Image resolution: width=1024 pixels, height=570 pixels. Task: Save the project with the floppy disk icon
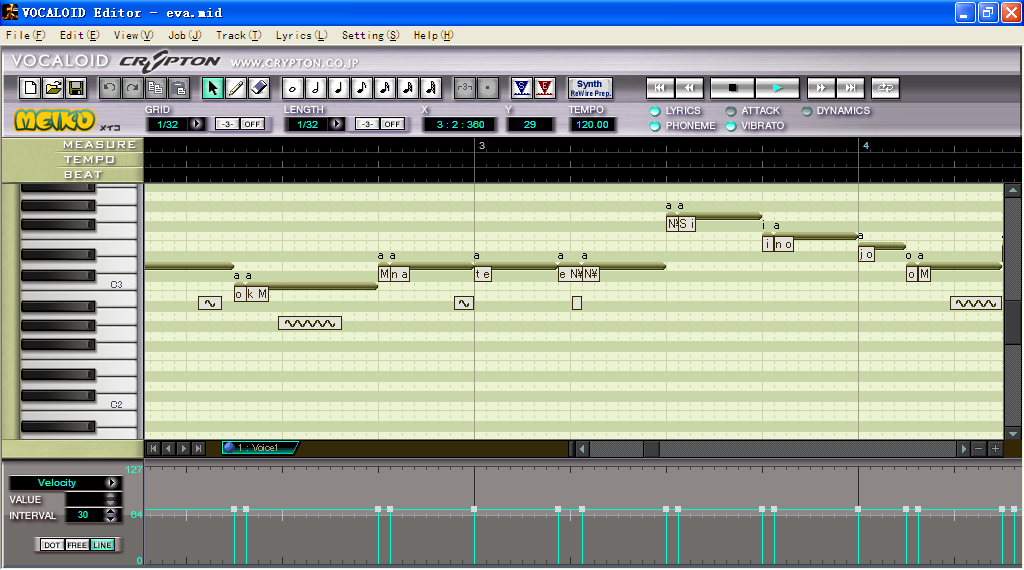pos(76,87)
